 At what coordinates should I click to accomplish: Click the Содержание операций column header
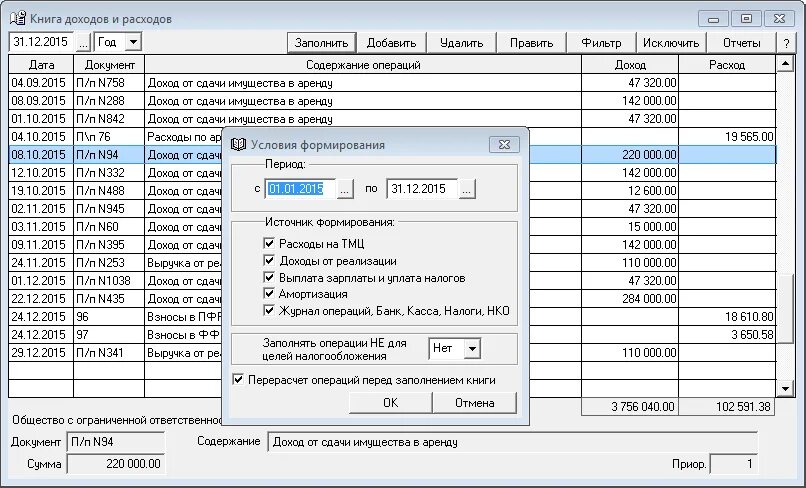[363, 65]
